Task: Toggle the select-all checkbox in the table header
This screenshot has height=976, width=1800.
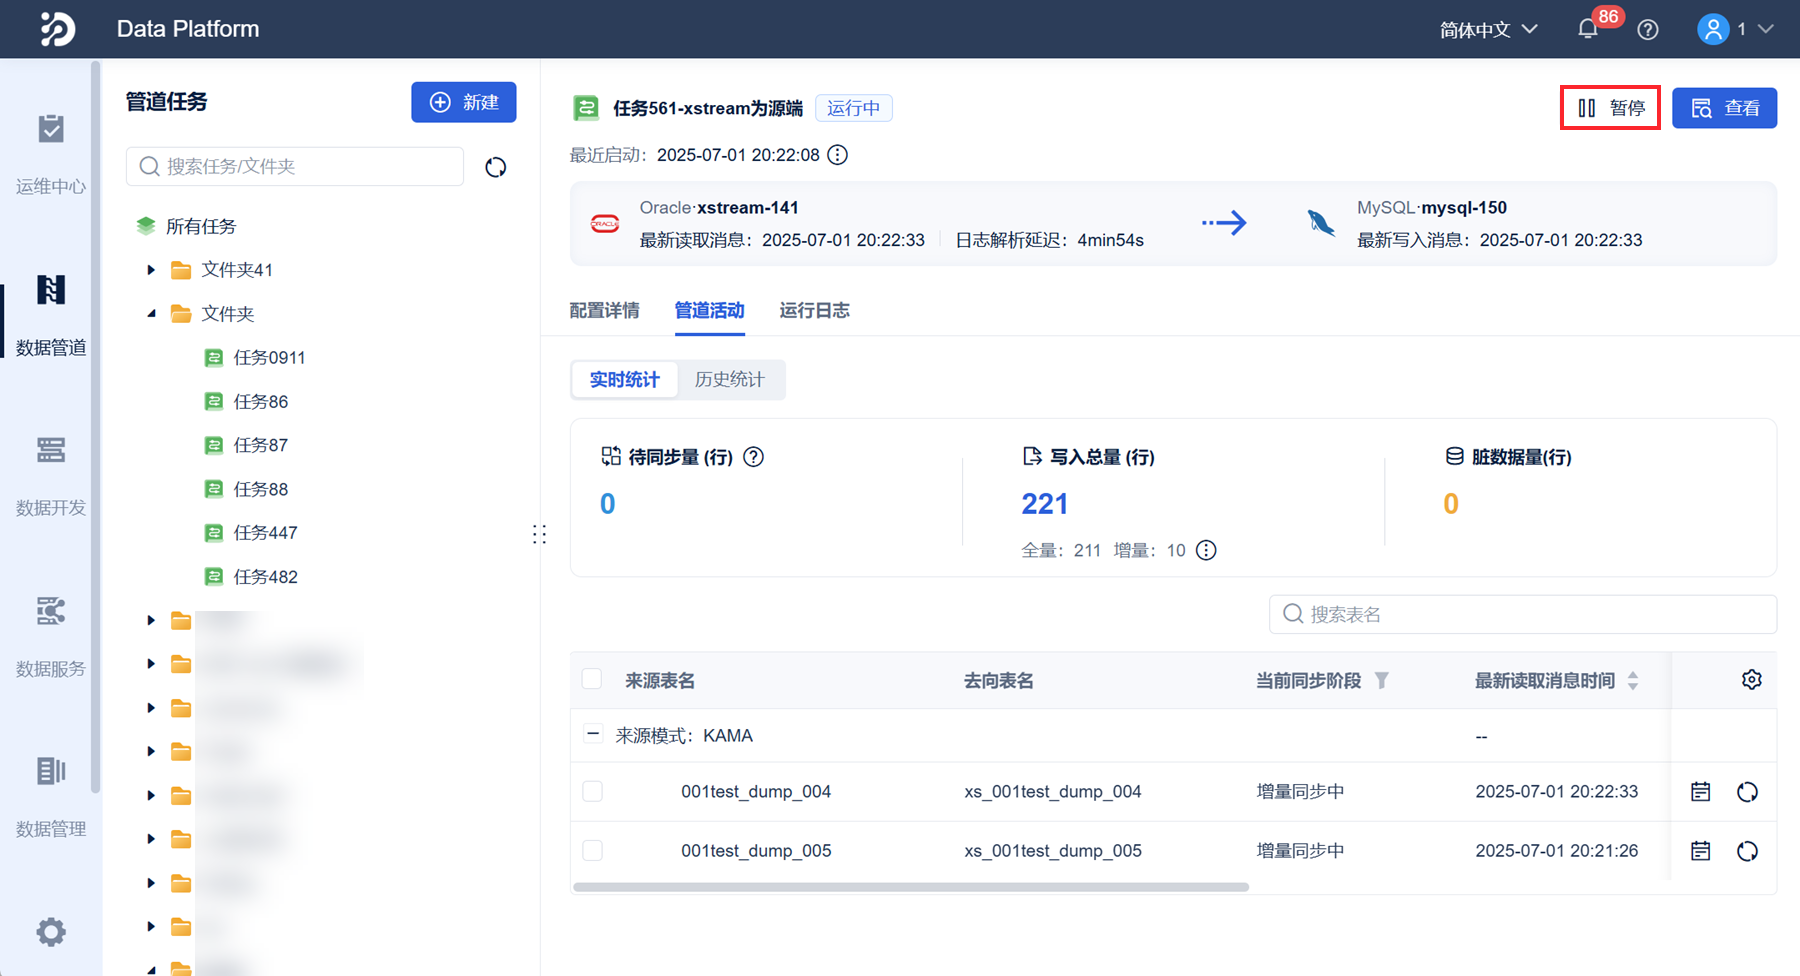Action: point(592,680)
